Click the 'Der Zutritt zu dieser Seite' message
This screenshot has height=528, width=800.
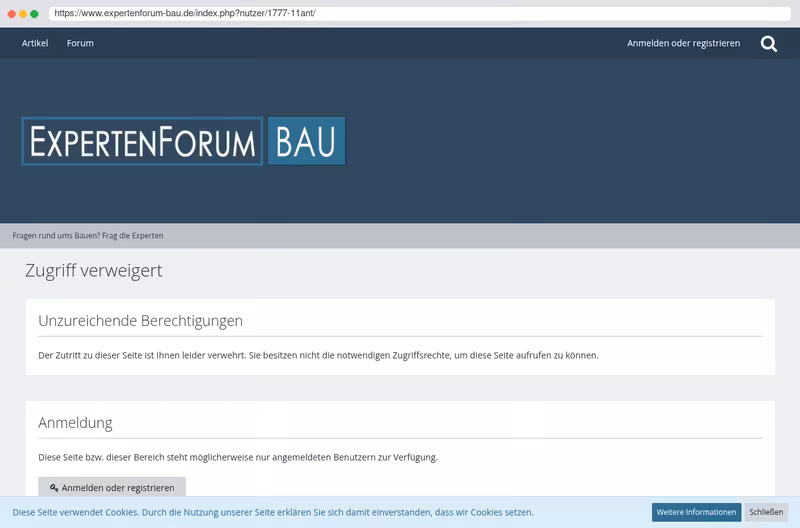tap(318, 355)
